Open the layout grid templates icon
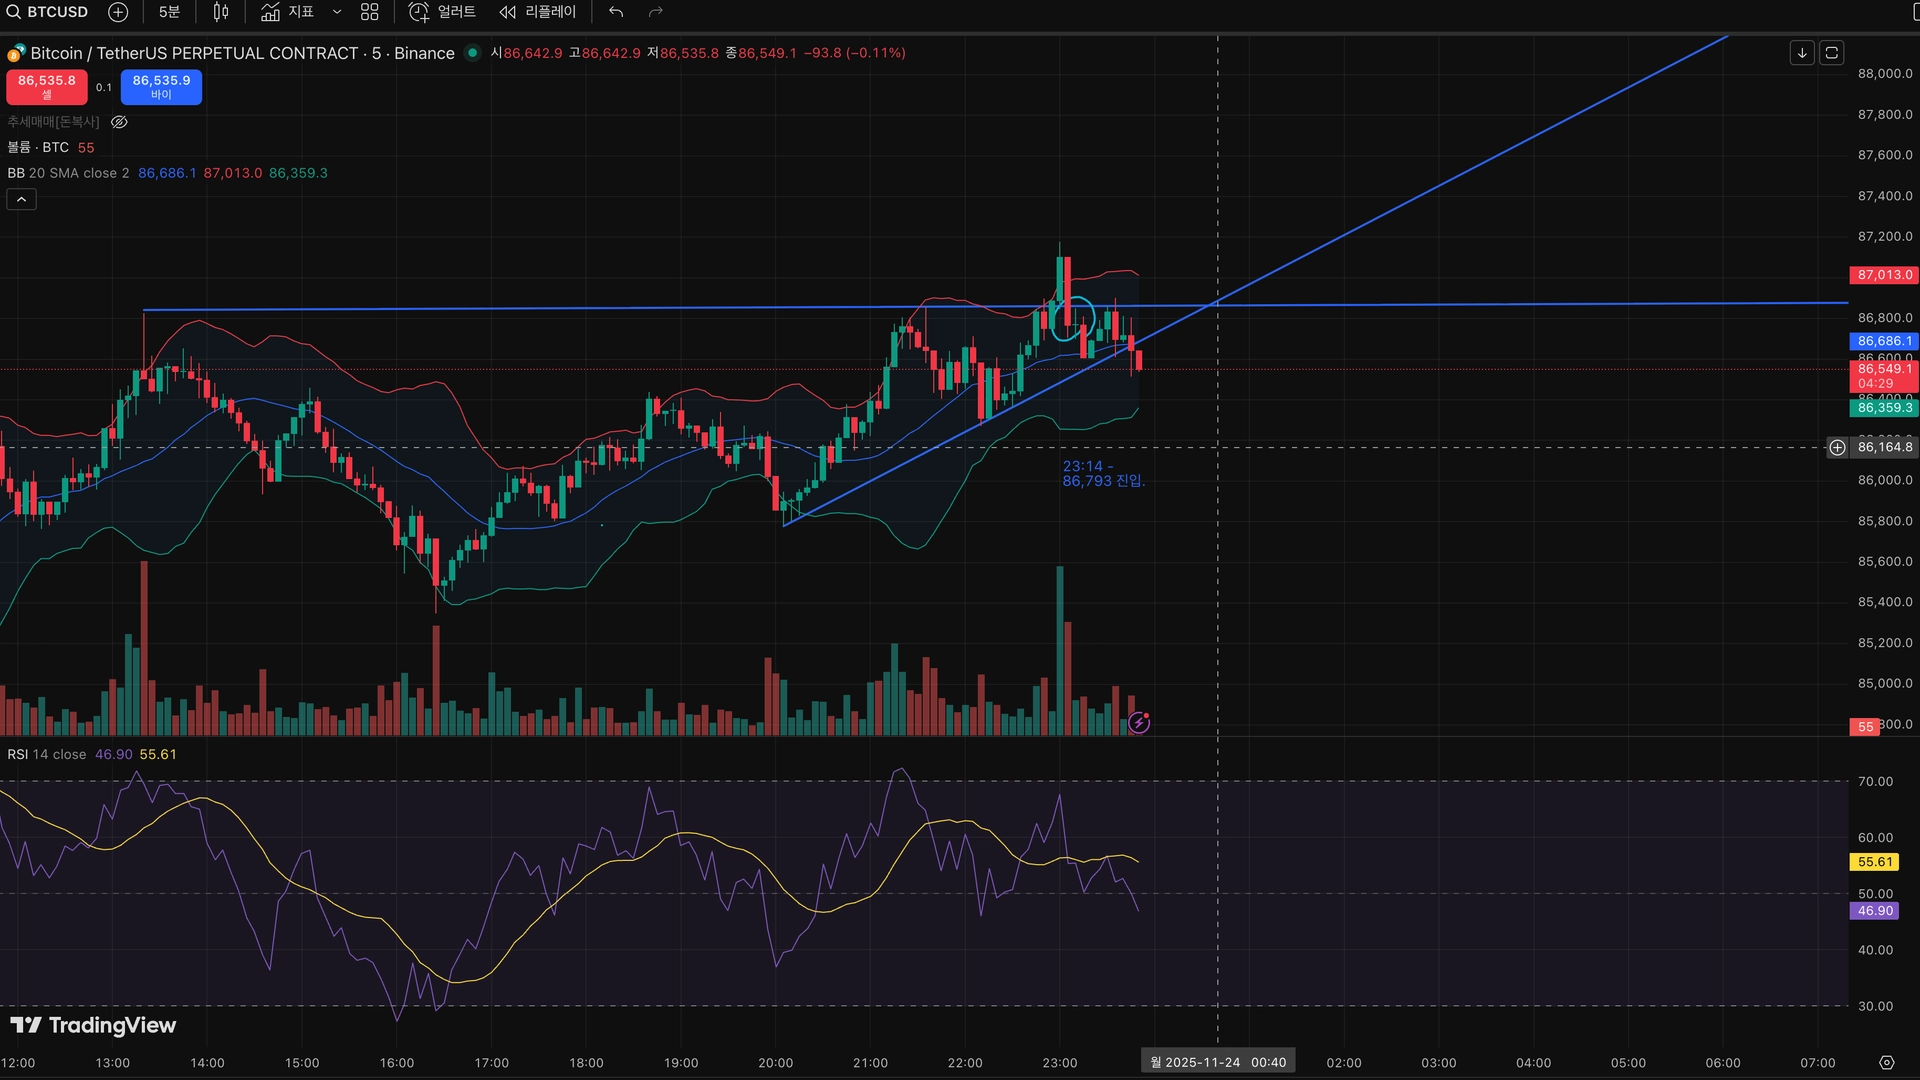The width and height of the screenshot is (1920, 1080). coord(370,12)
